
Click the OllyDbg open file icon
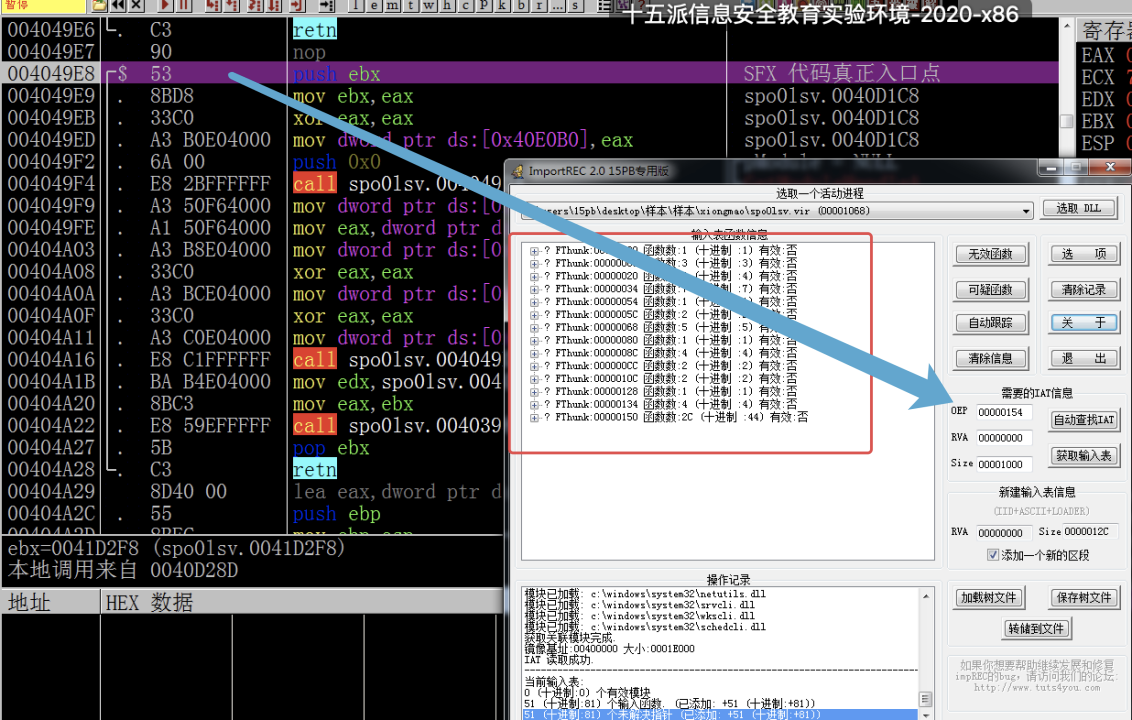tap(99, 5)
